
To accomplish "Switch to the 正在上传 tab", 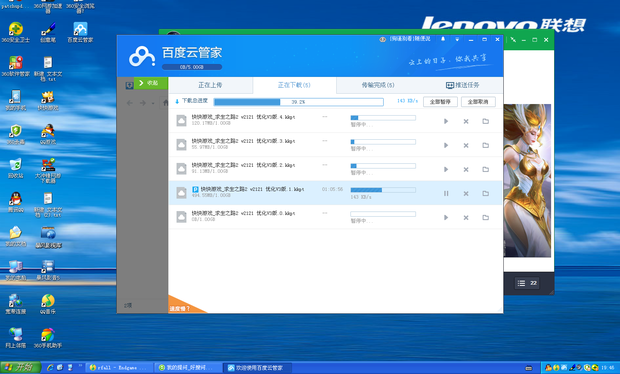I will [210, 85].
